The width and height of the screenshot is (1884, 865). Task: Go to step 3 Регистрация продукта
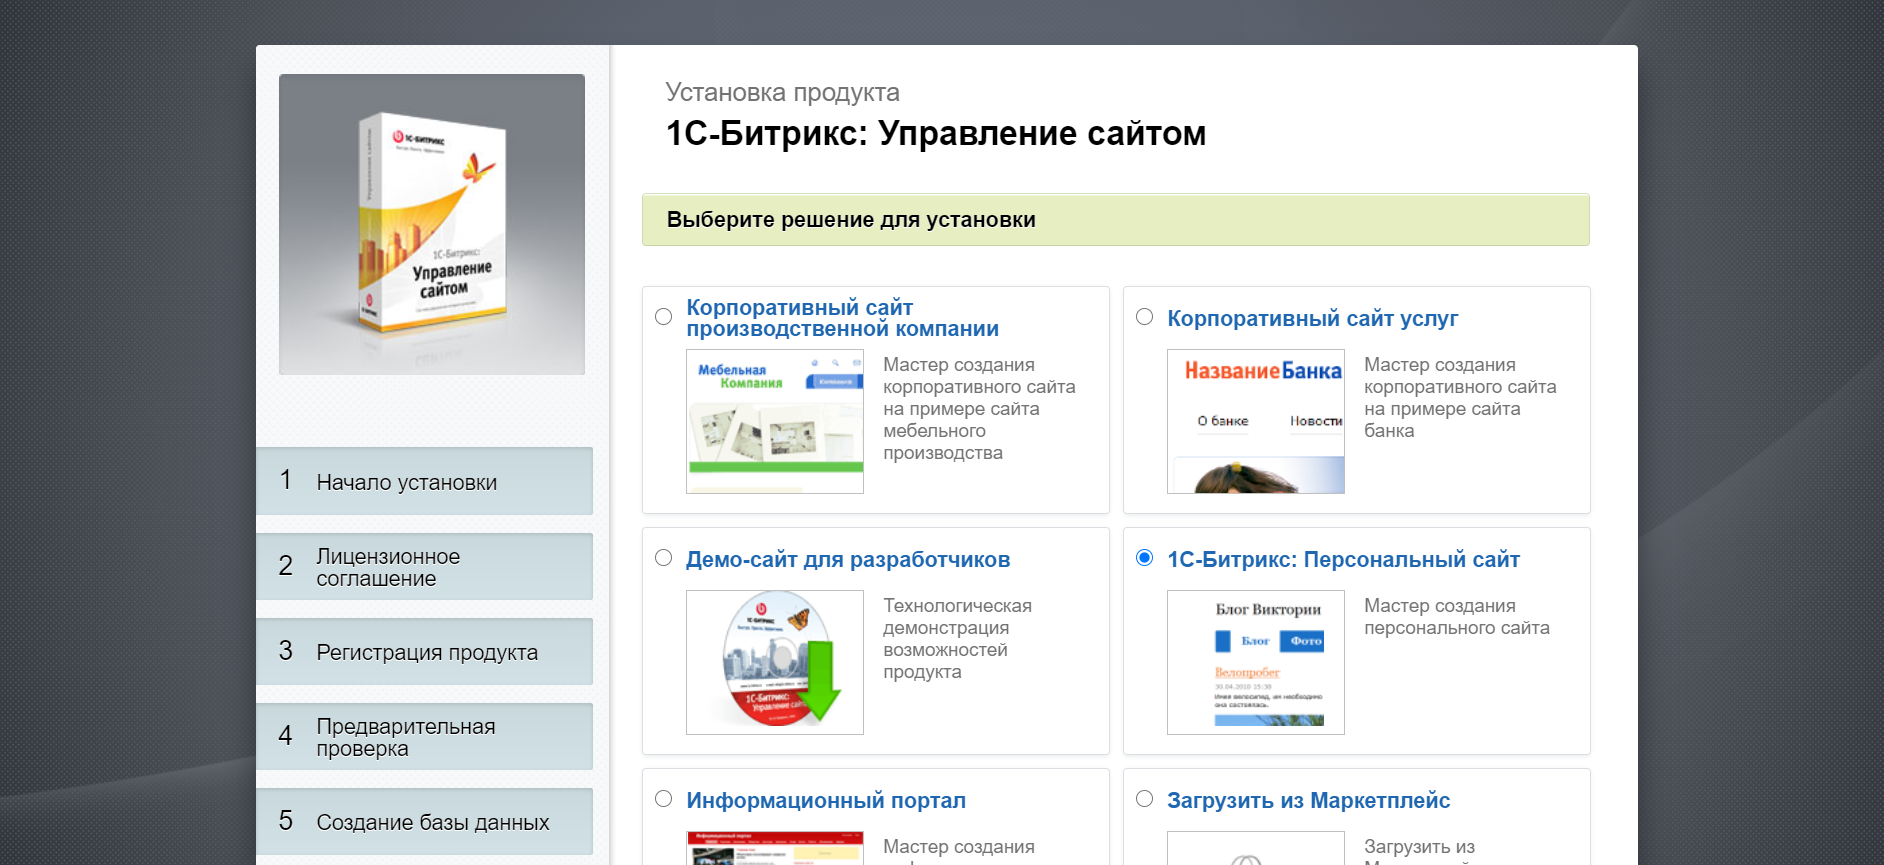(424, 651)
